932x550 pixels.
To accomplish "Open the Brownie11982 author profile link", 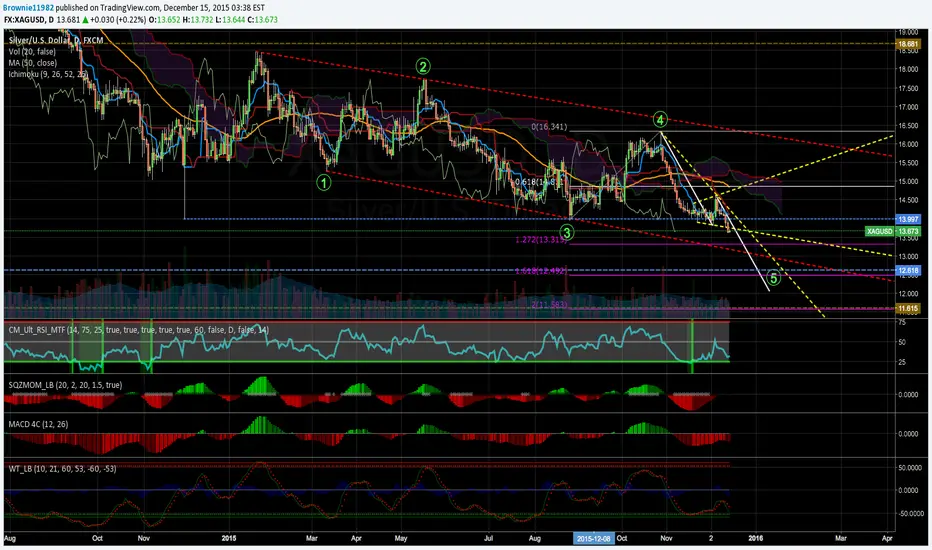I will pyautogui.click(x=29, y=8).
